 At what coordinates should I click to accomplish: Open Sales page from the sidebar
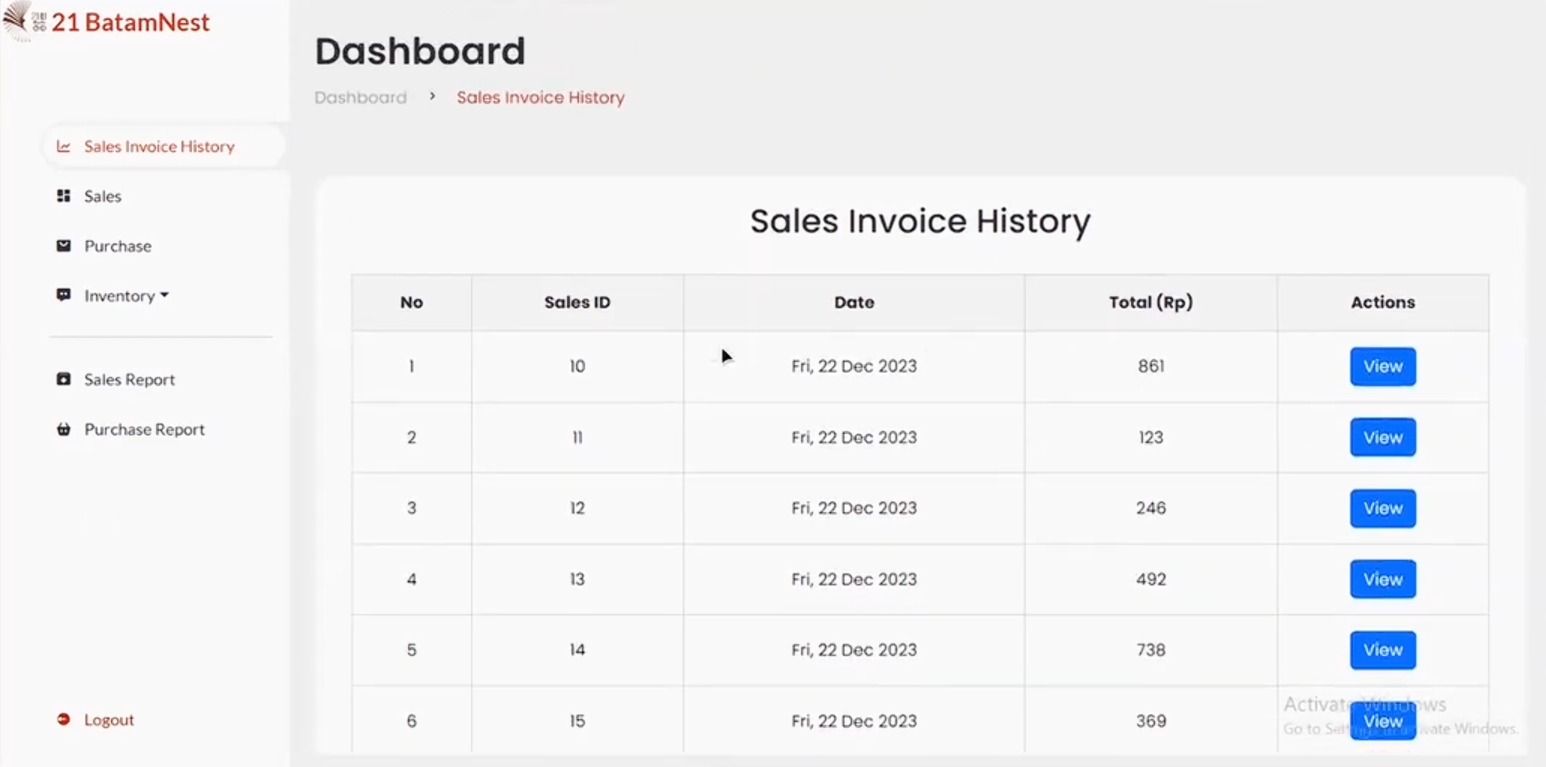click(x=103, y=196)
